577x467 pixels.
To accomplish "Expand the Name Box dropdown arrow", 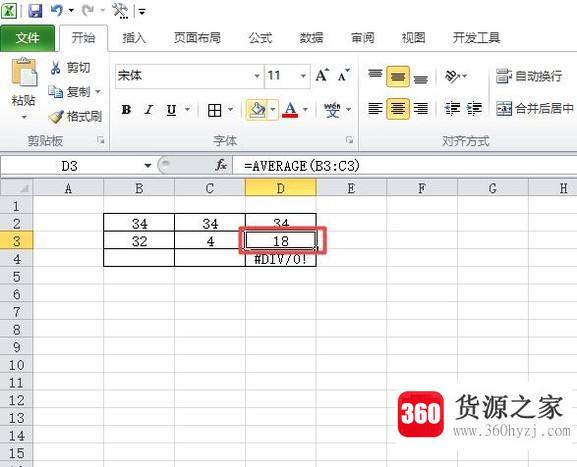I will (148, 166).
